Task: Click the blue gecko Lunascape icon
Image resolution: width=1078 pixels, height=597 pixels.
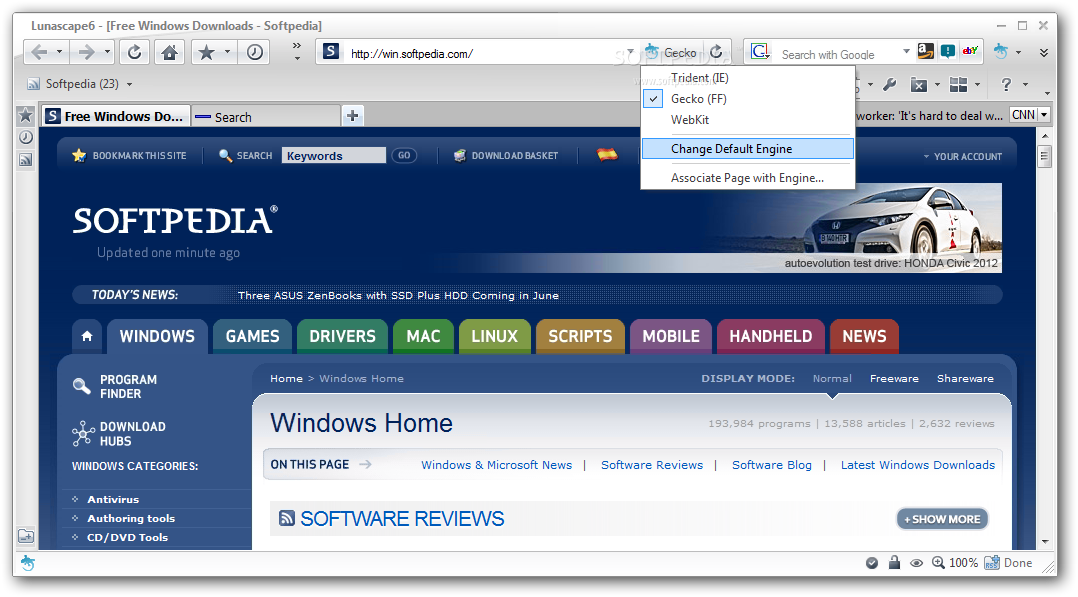Action: 1001,51
